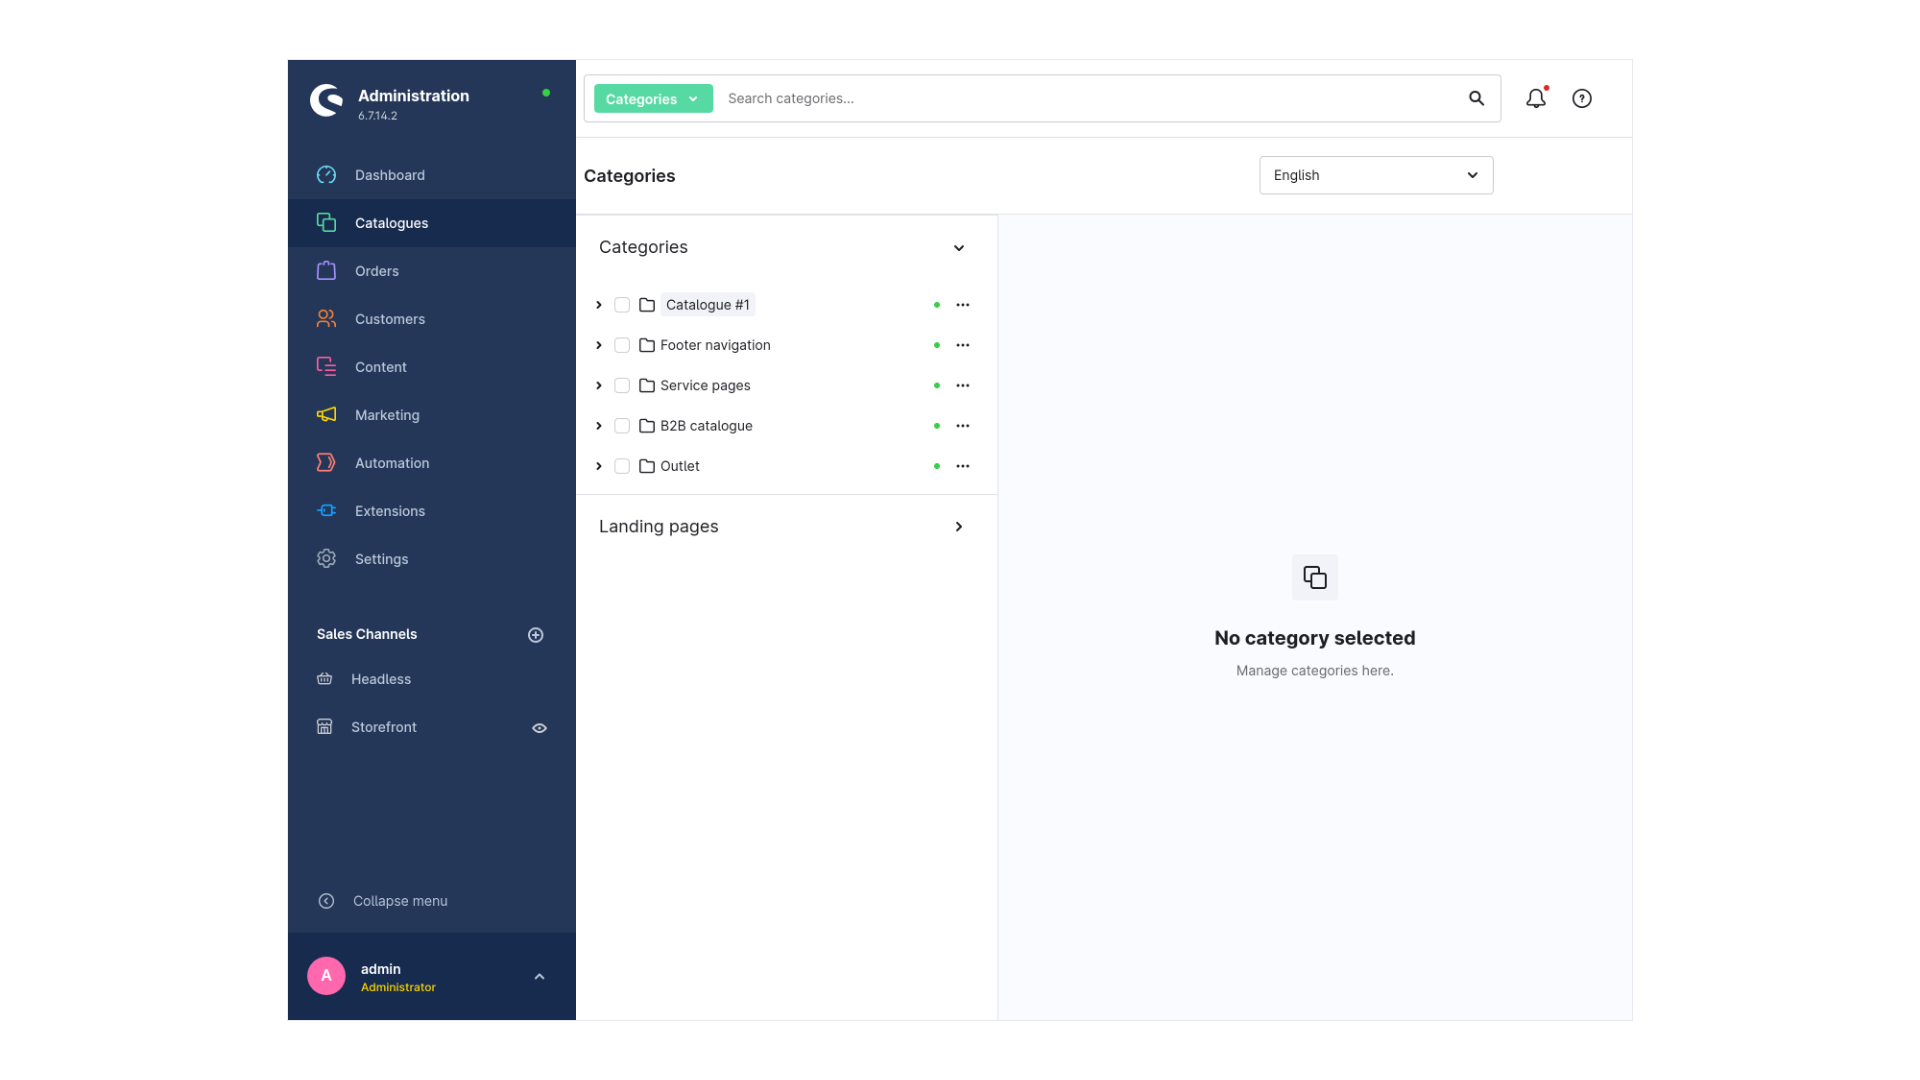Expand the B2B catalogue tree node
1920x1080 pixels.
tap(599, 426)
